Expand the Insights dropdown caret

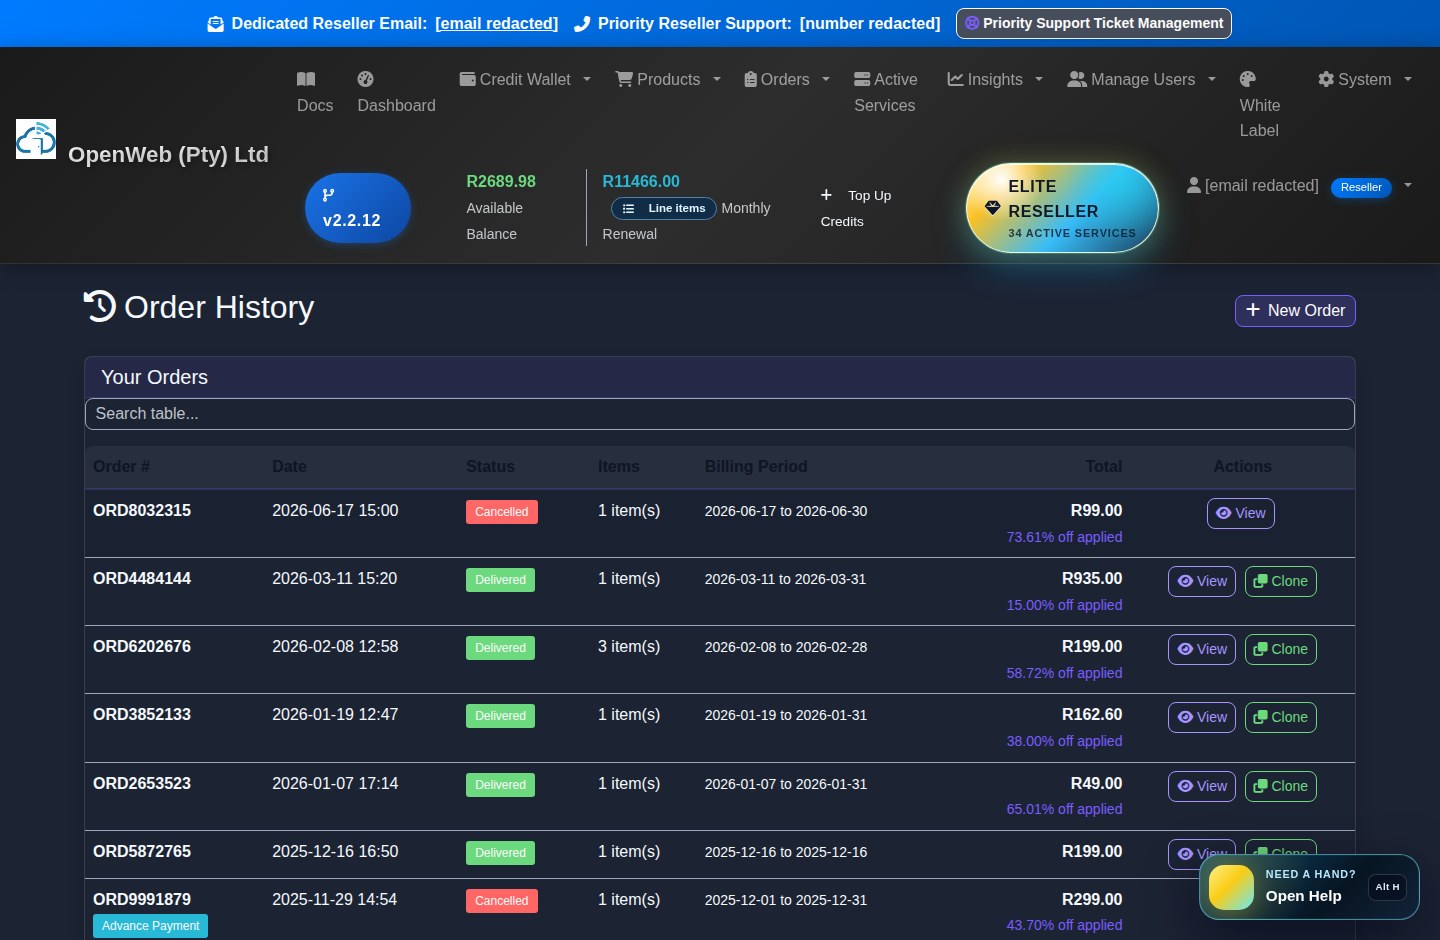(1039, 79)
